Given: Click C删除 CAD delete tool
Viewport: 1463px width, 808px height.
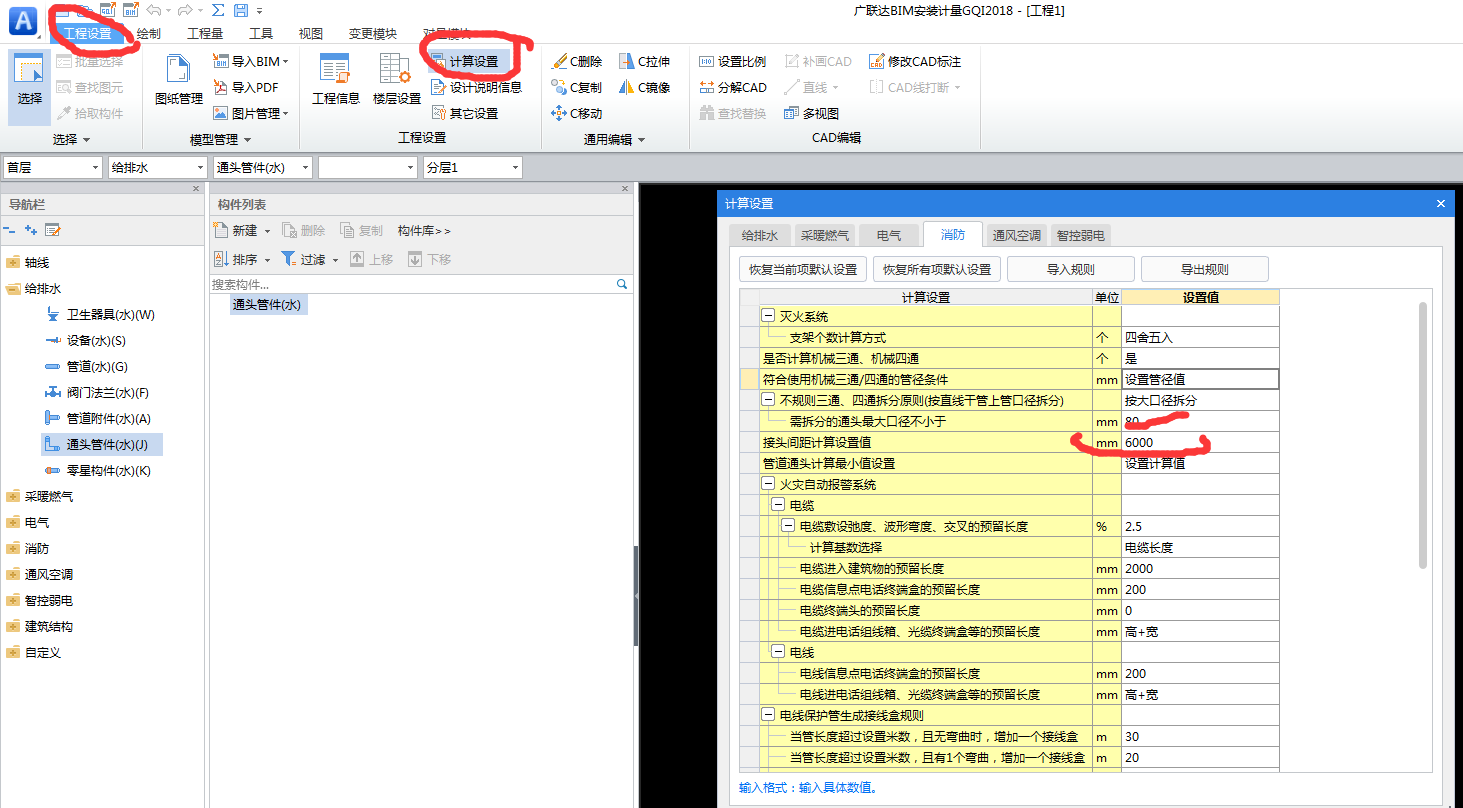Looking at the screenshot, I should [x=577, y=61].
